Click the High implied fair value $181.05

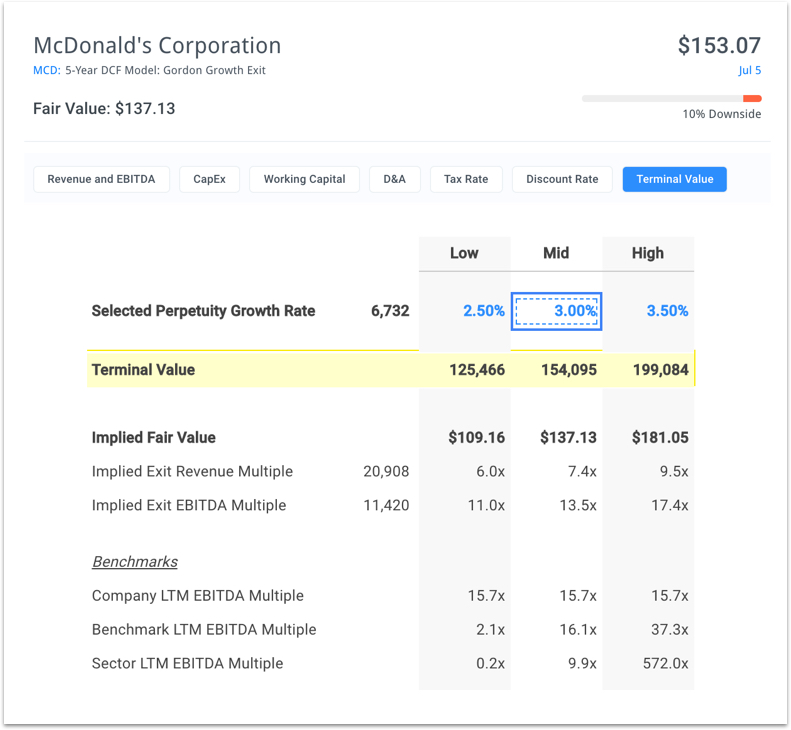click(x=660, y=437)
